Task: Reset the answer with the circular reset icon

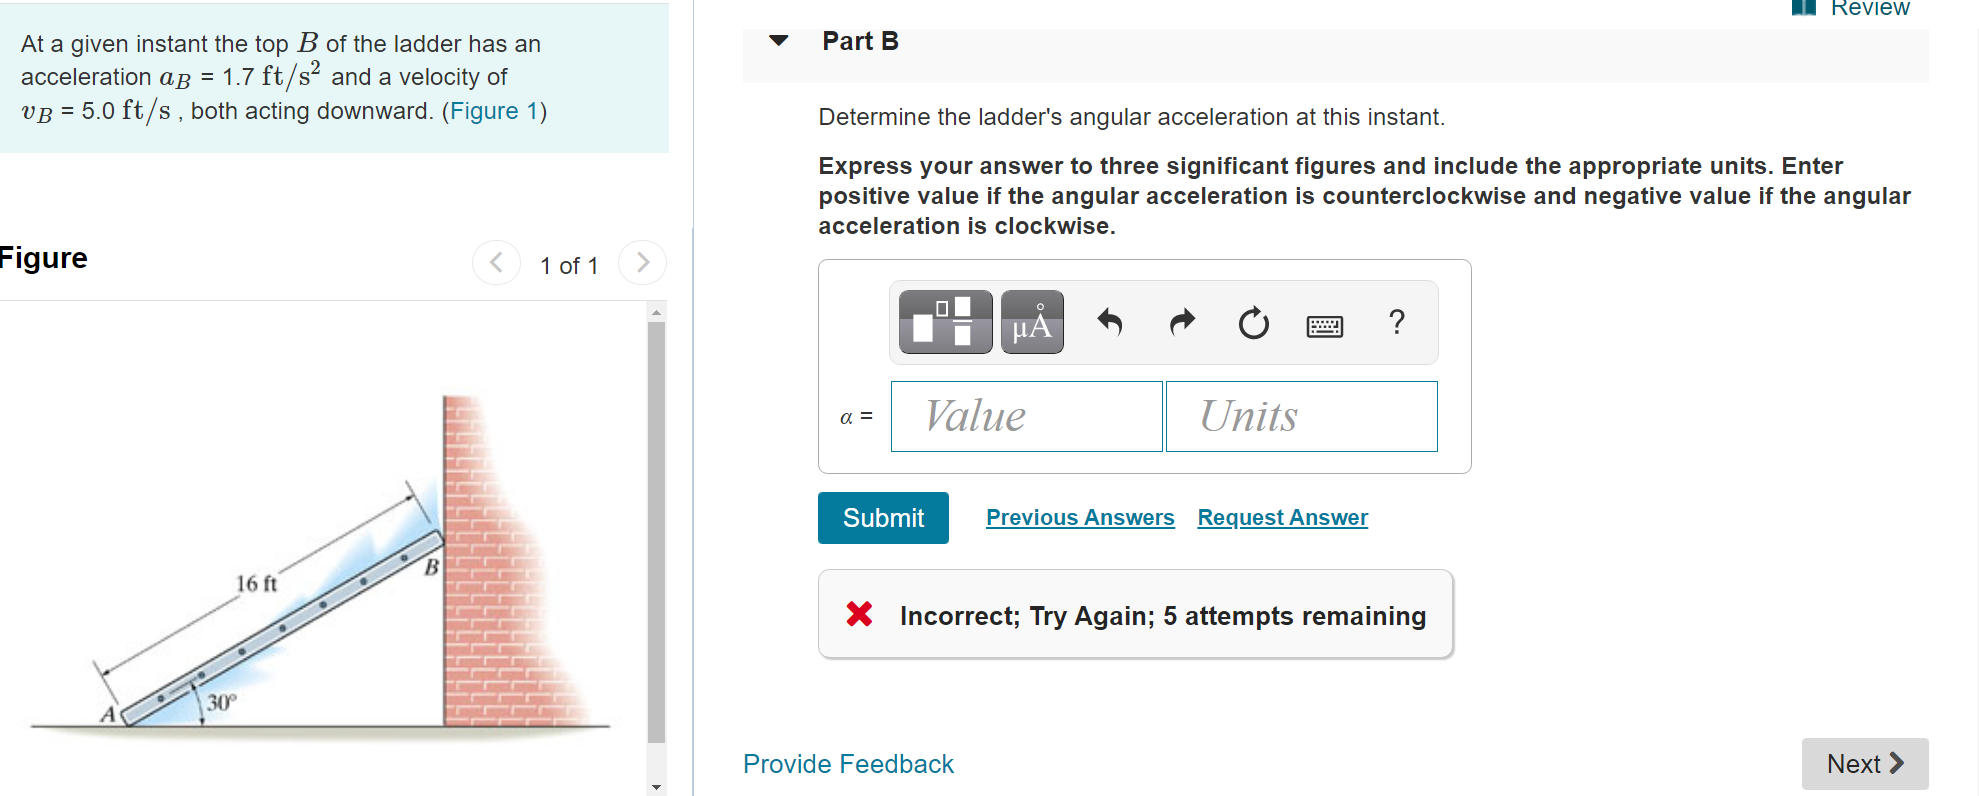Action: 1252,322
